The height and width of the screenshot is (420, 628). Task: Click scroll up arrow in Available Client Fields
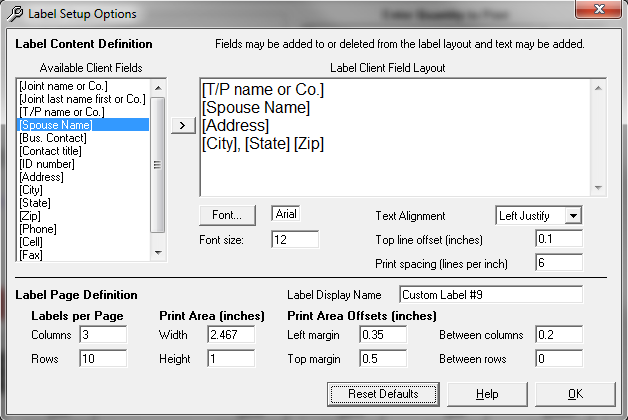pos(158,88)
